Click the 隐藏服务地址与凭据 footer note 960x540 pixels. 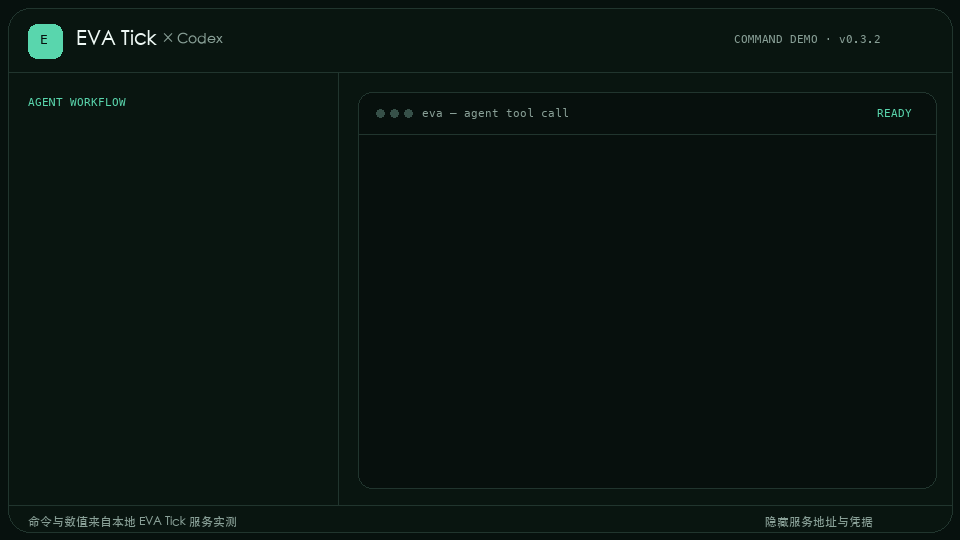point(819,522)
